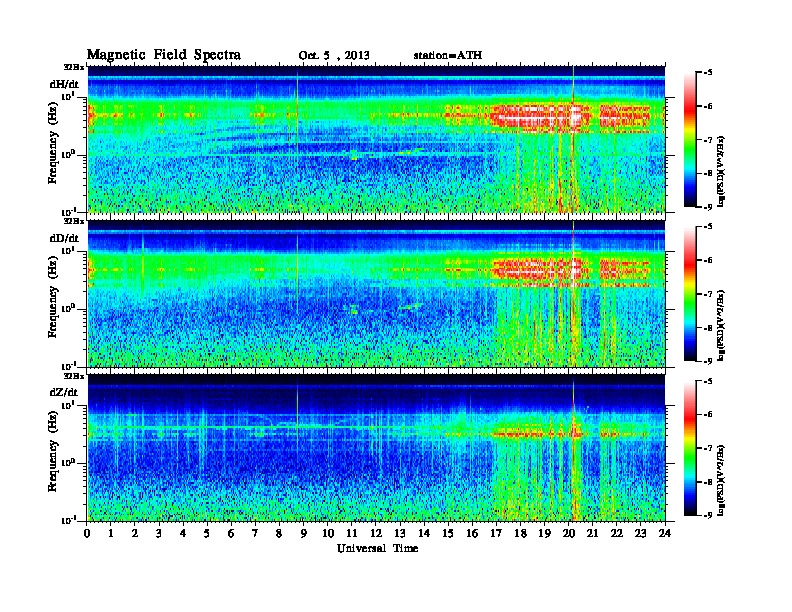Click the "20" hour tick on Universal Time axis
This screenshot has height=612, width=792.
coord(569,533)
